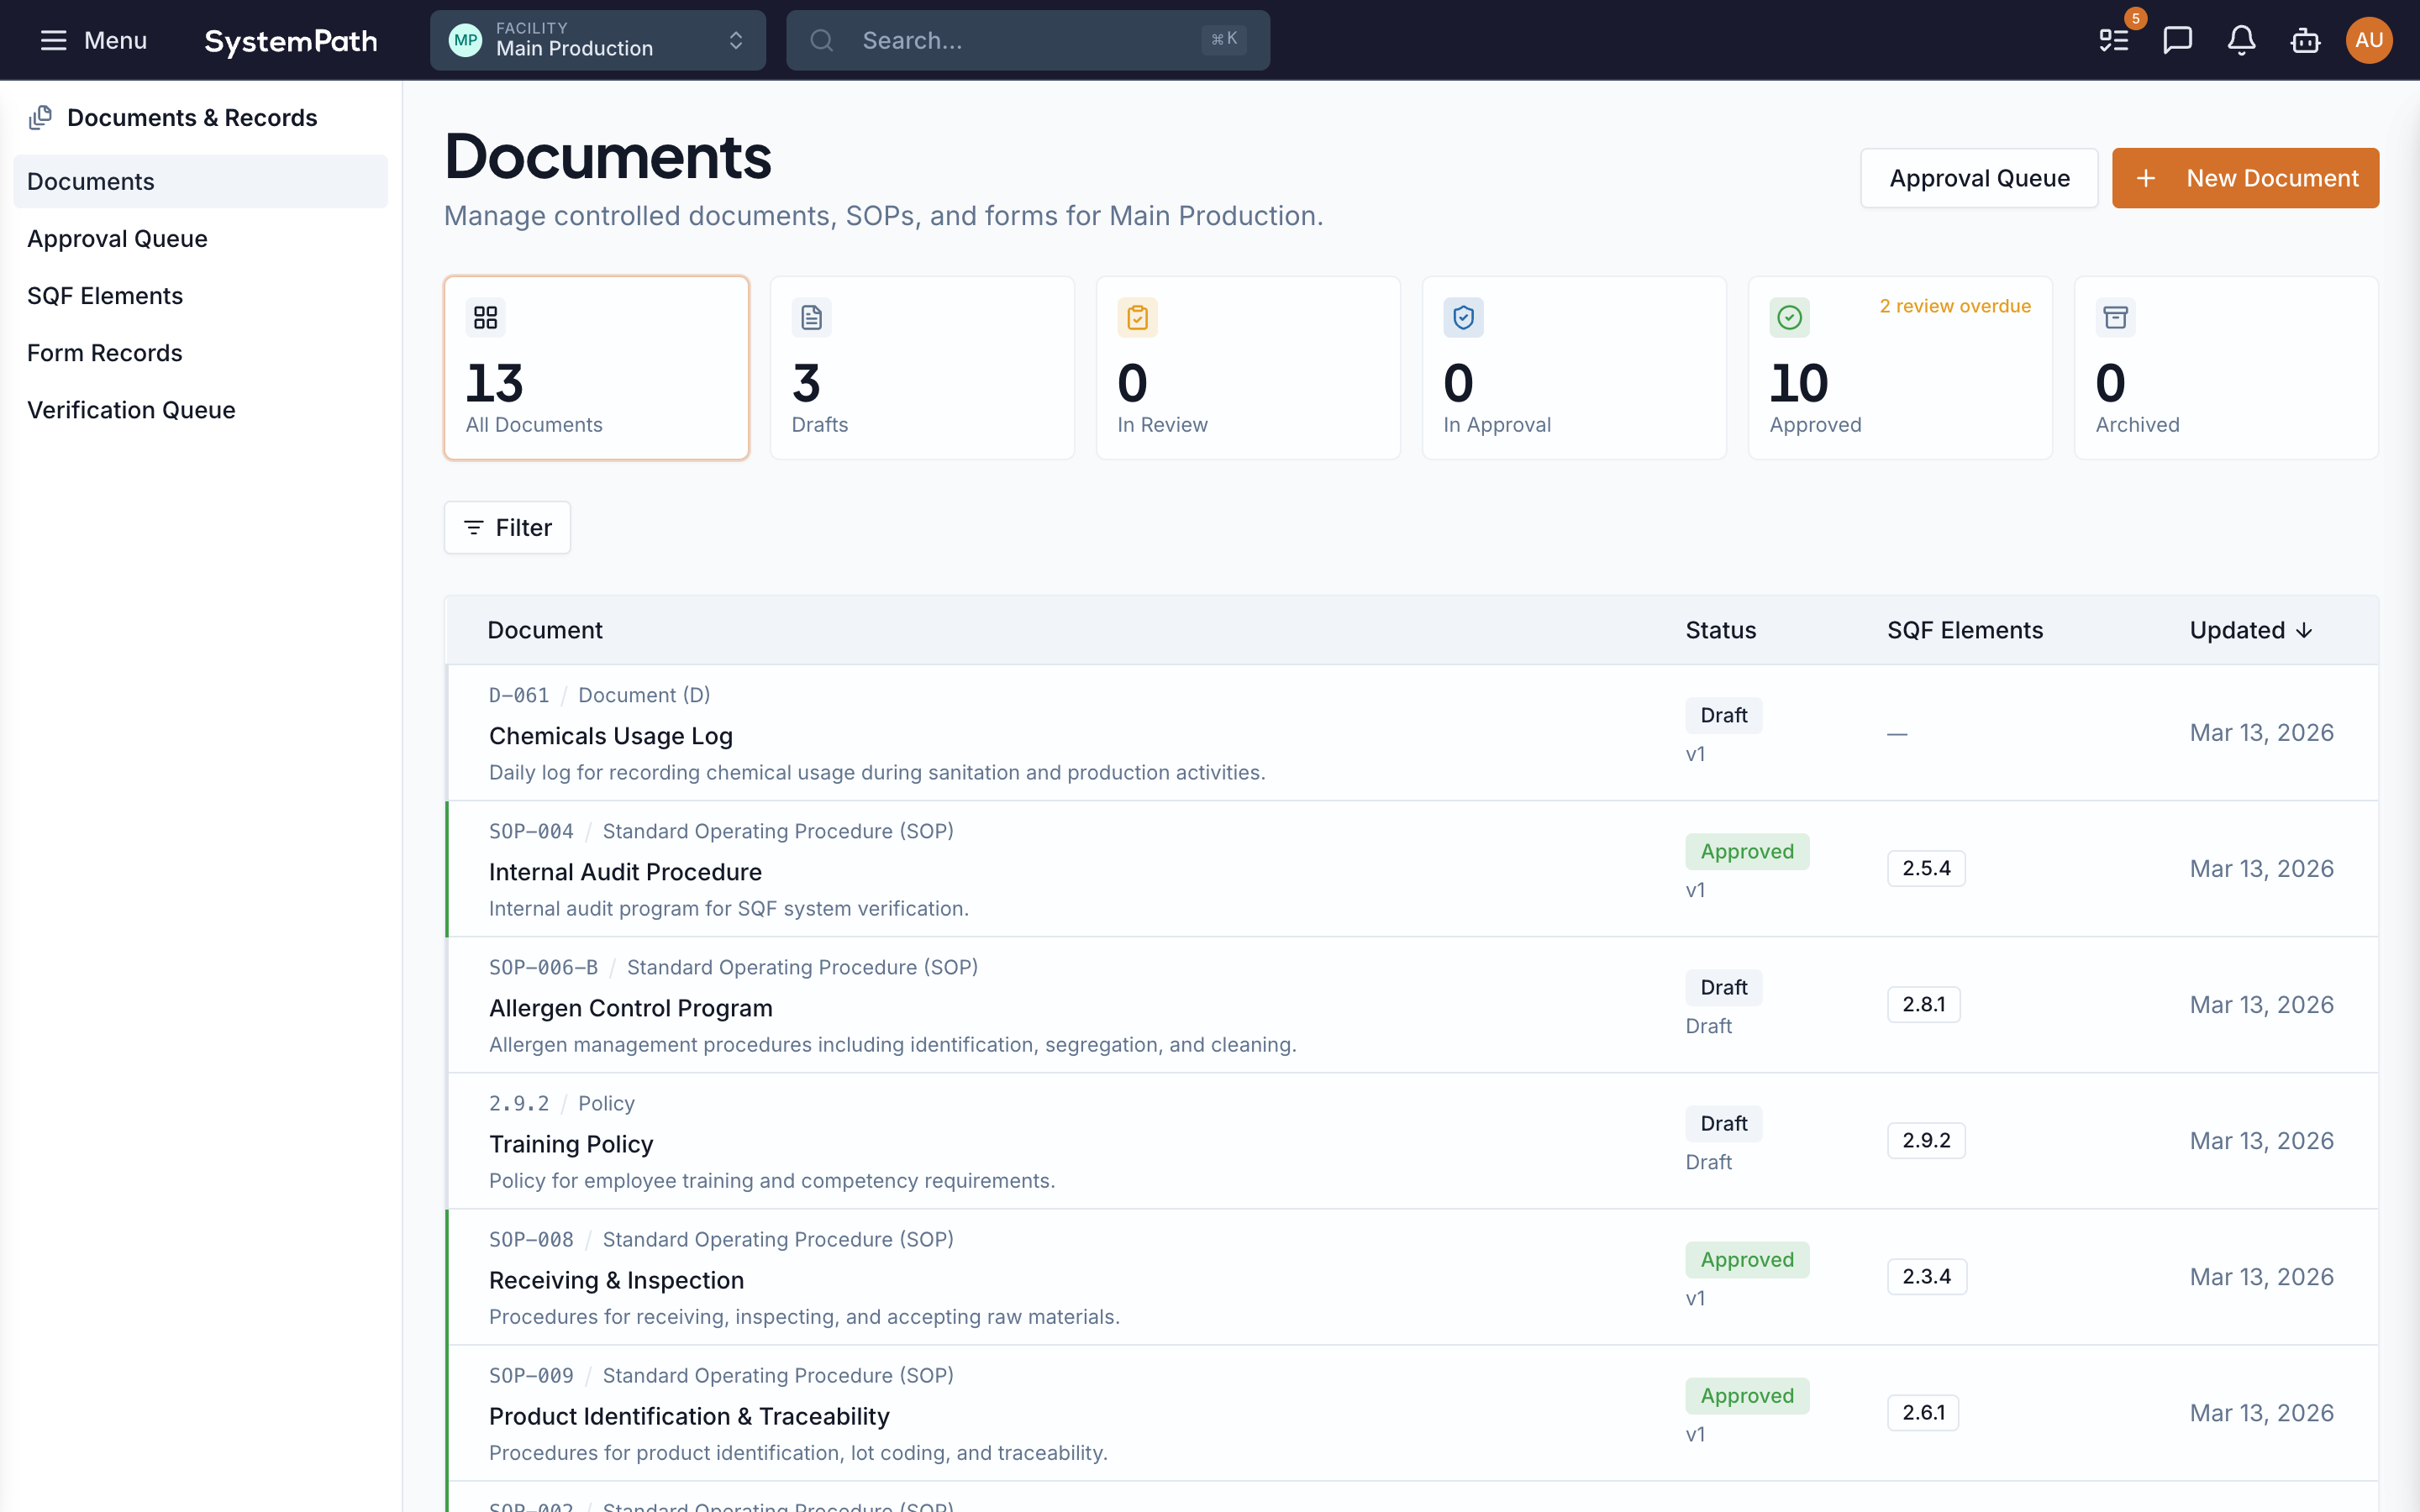The image size is (2420, 1512).
Task: Open Form Records in sidebar
Action: click(x=105, y=353)
